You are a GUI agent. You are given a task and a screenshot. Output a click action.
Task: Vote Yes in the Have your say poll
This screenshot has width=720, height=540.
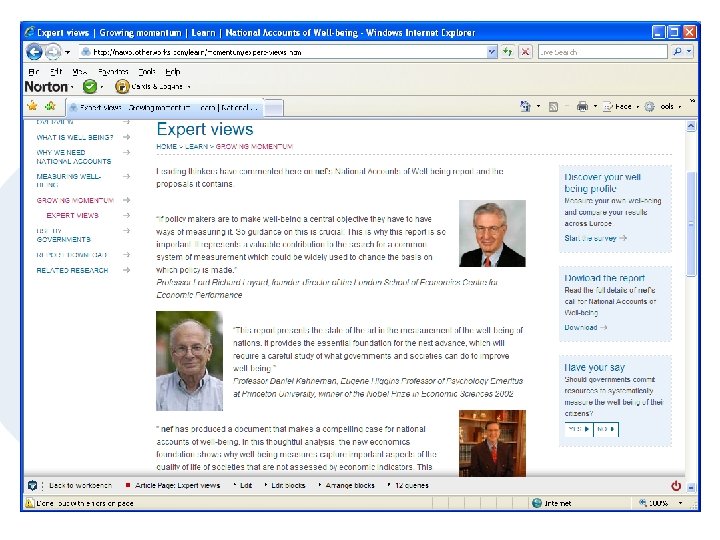[x=579, y=429]
